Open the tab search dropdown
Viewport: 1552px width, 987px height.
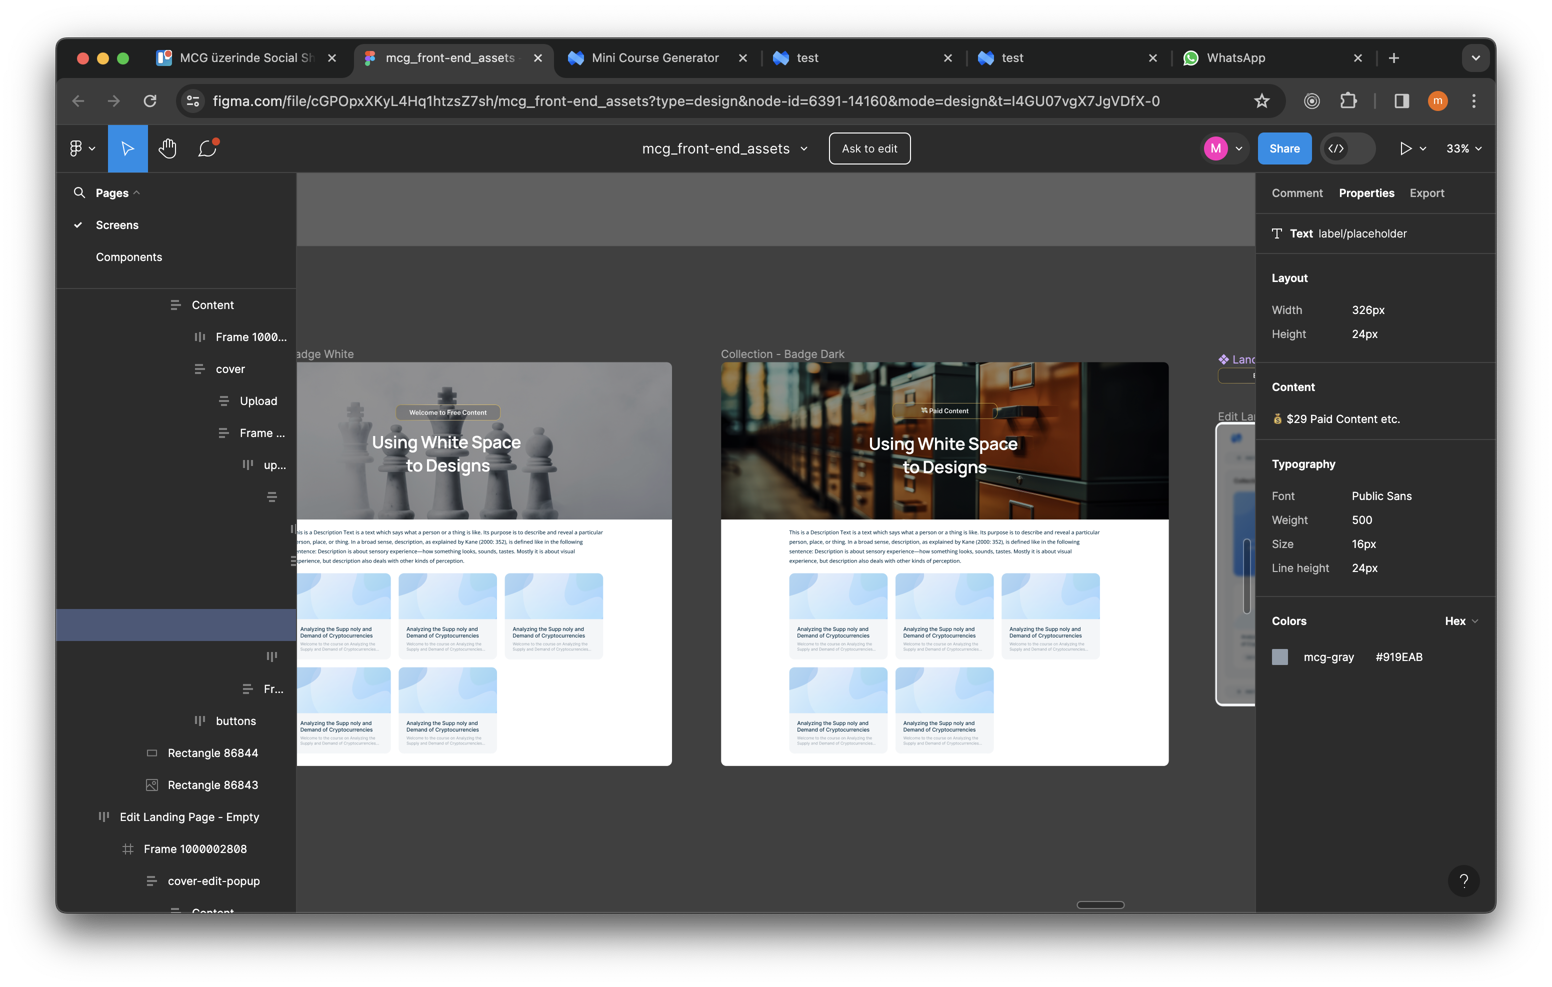pyautogui.click(x=1476, y=58)
